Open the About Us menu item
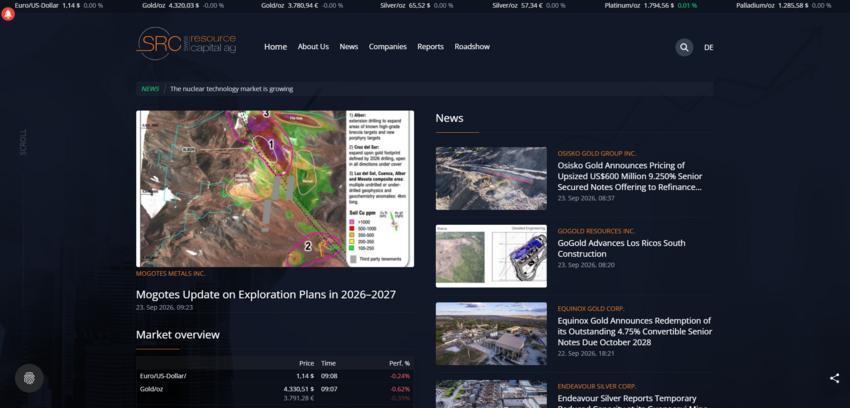The height and width of the screenshot is (408, 850). pos(313,47)
